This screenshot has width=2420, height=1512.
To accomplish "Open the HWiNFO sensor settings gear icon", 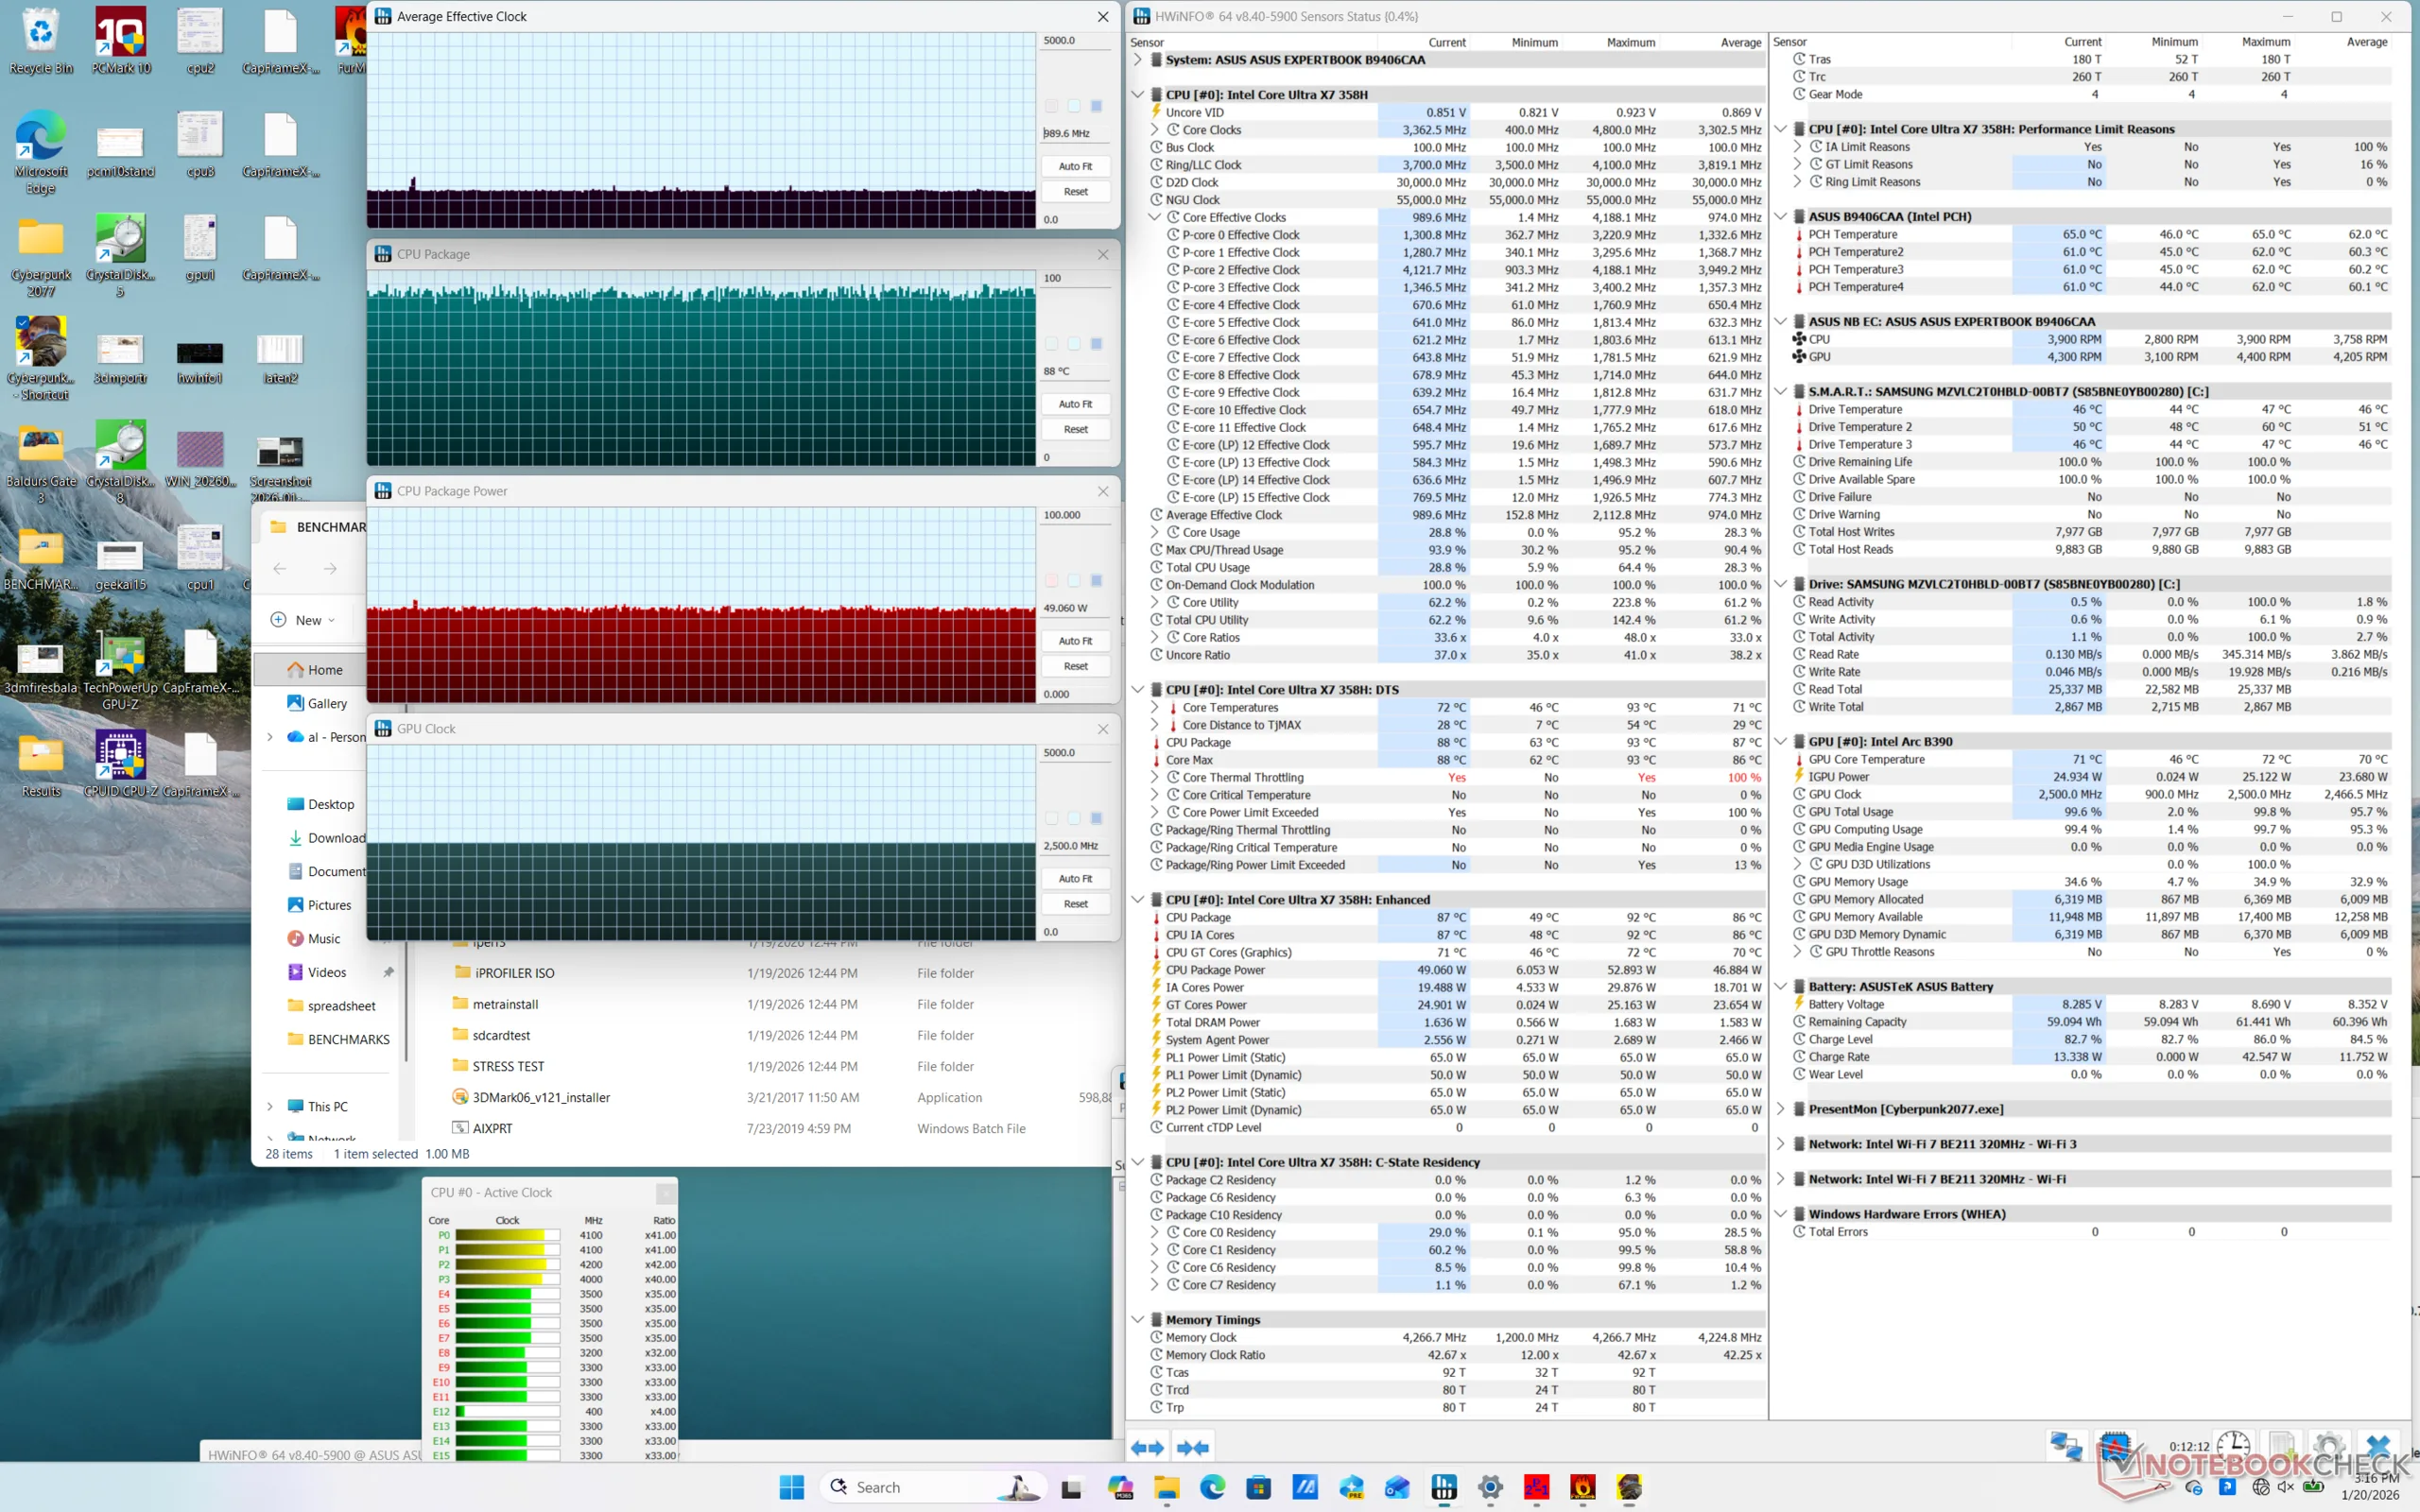I will coord(2328,1446).
